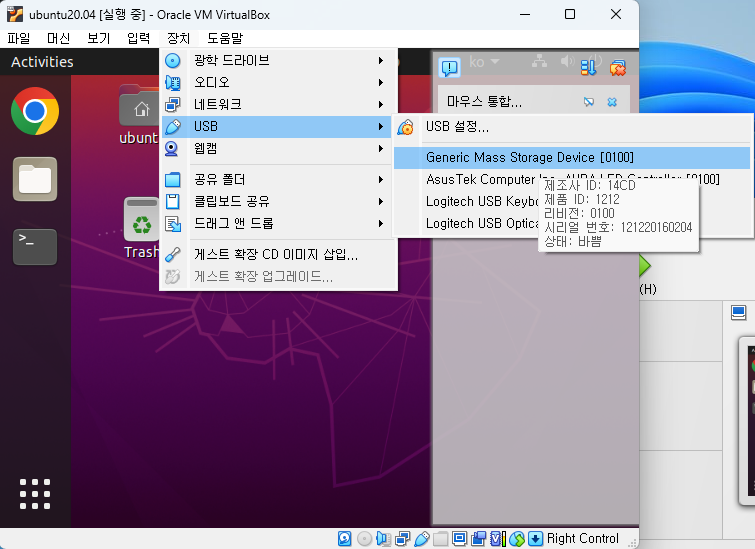Delete all notifications with red X icon
This screenshot has height=549, width=755.
(x=617, y=68)
